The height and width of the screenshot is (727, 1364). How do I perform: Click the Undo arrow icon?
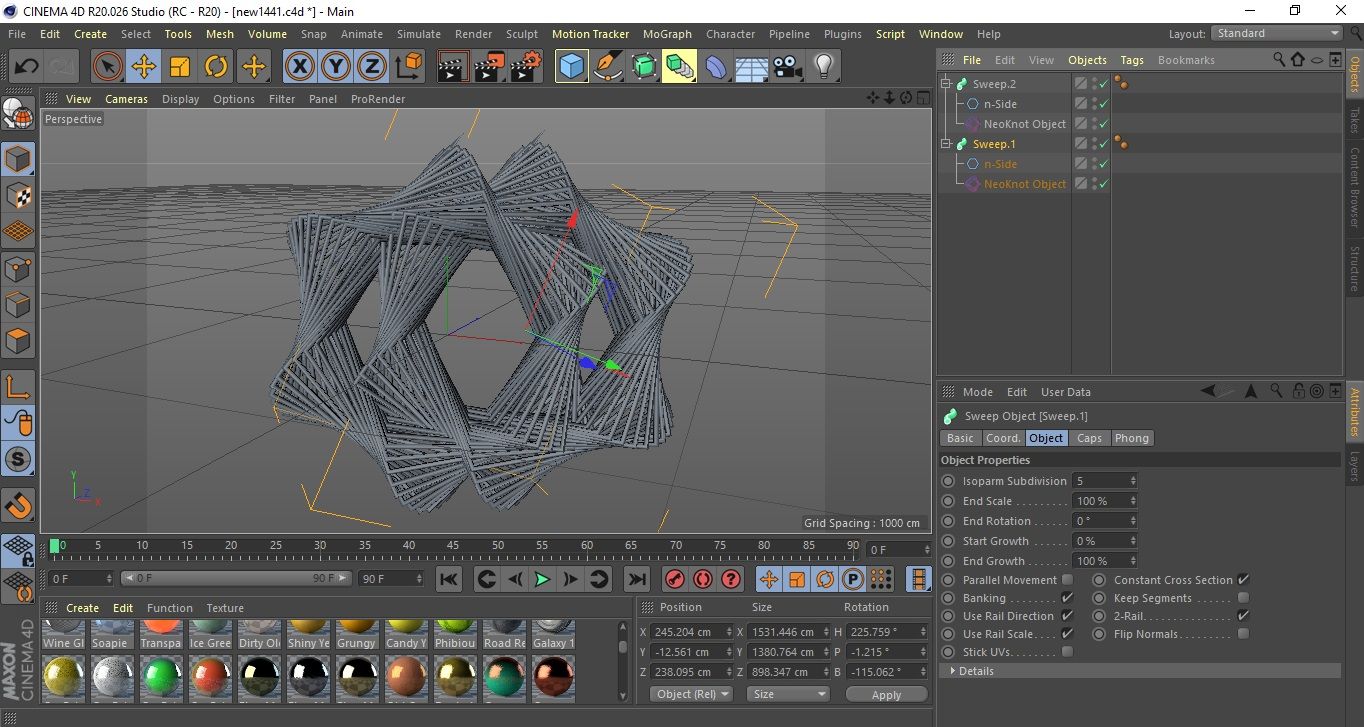tap(27, 67)
